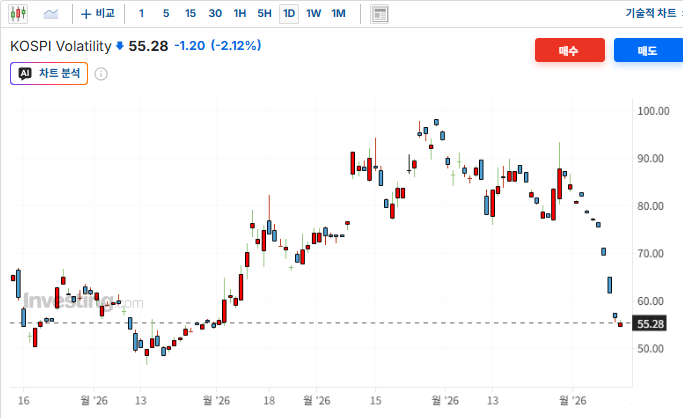This screenshot has width=683, height=418.
Task: Open the 기술적 차트 link
Action: pos(651,13)
